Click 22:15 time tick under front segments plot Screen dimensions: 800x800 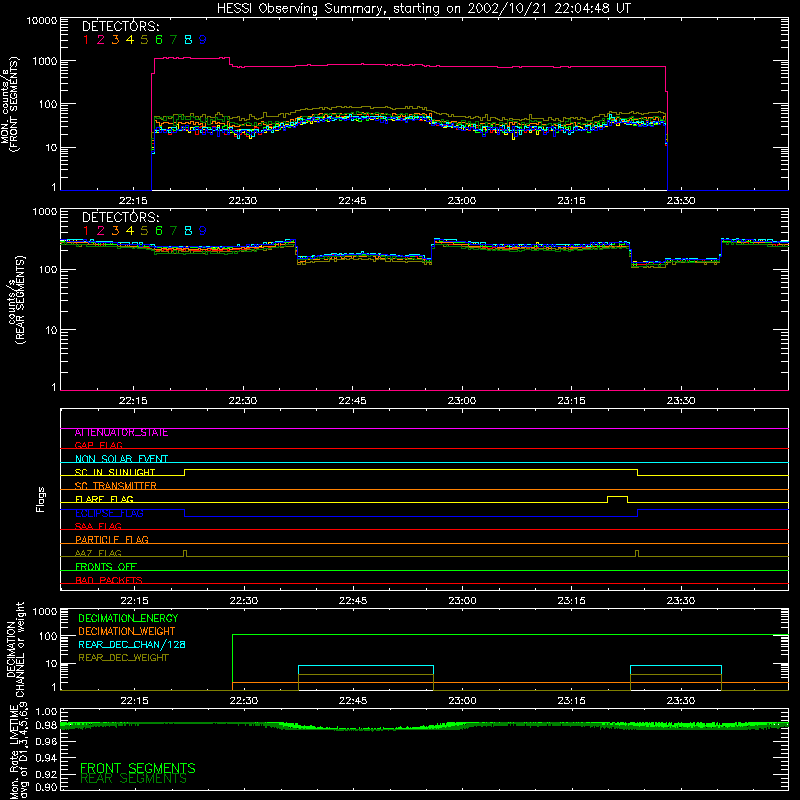(x=133, y=201)
